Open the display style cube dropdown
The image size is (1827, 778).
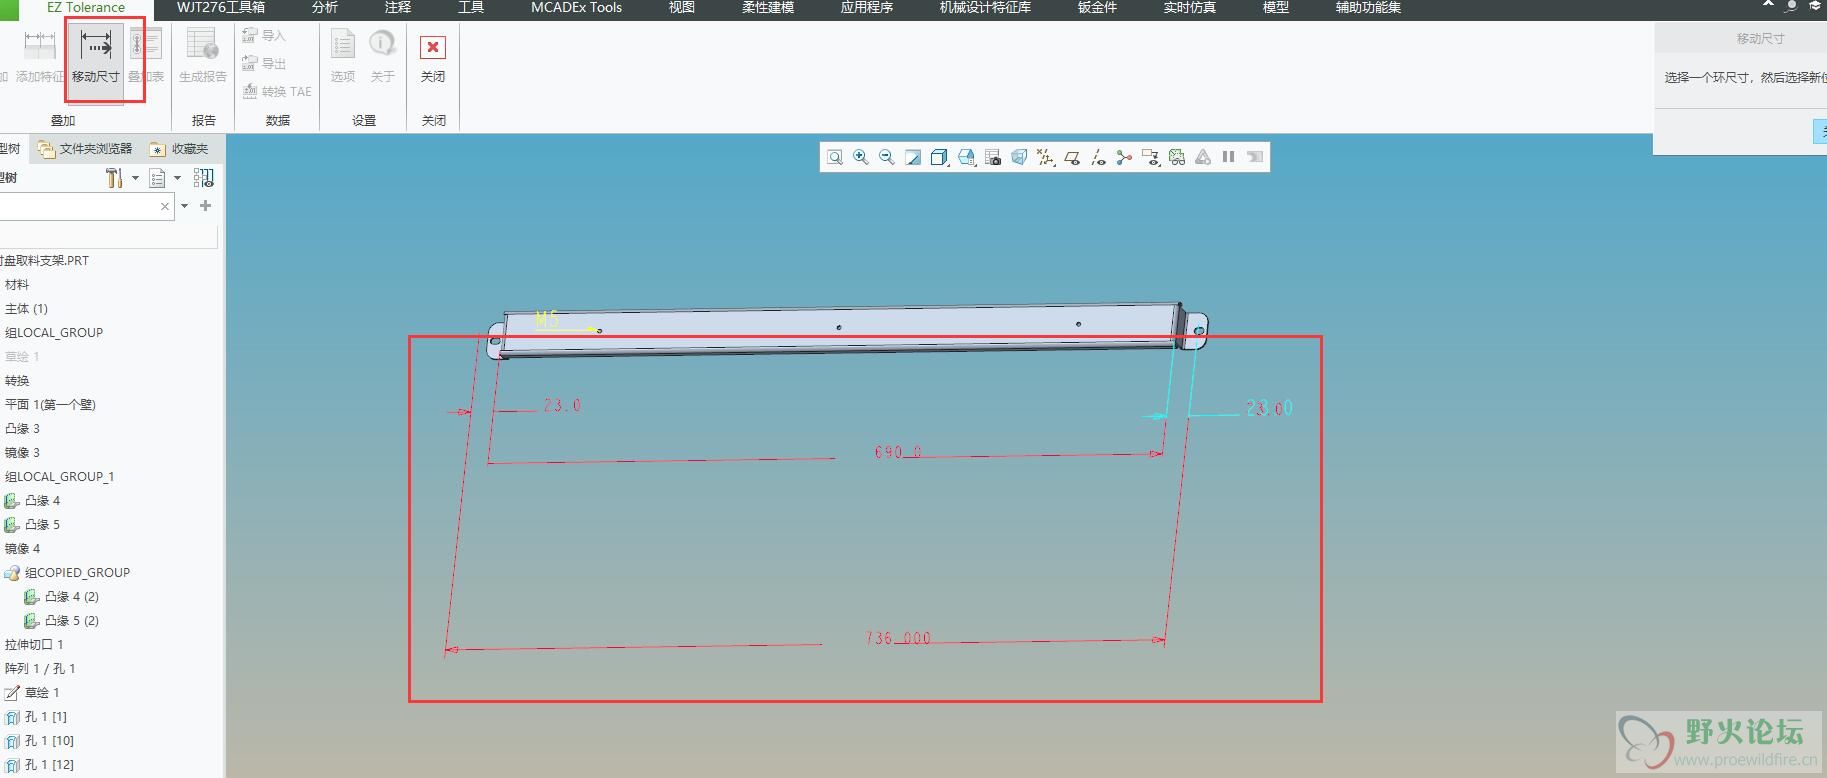click(939, 157)
